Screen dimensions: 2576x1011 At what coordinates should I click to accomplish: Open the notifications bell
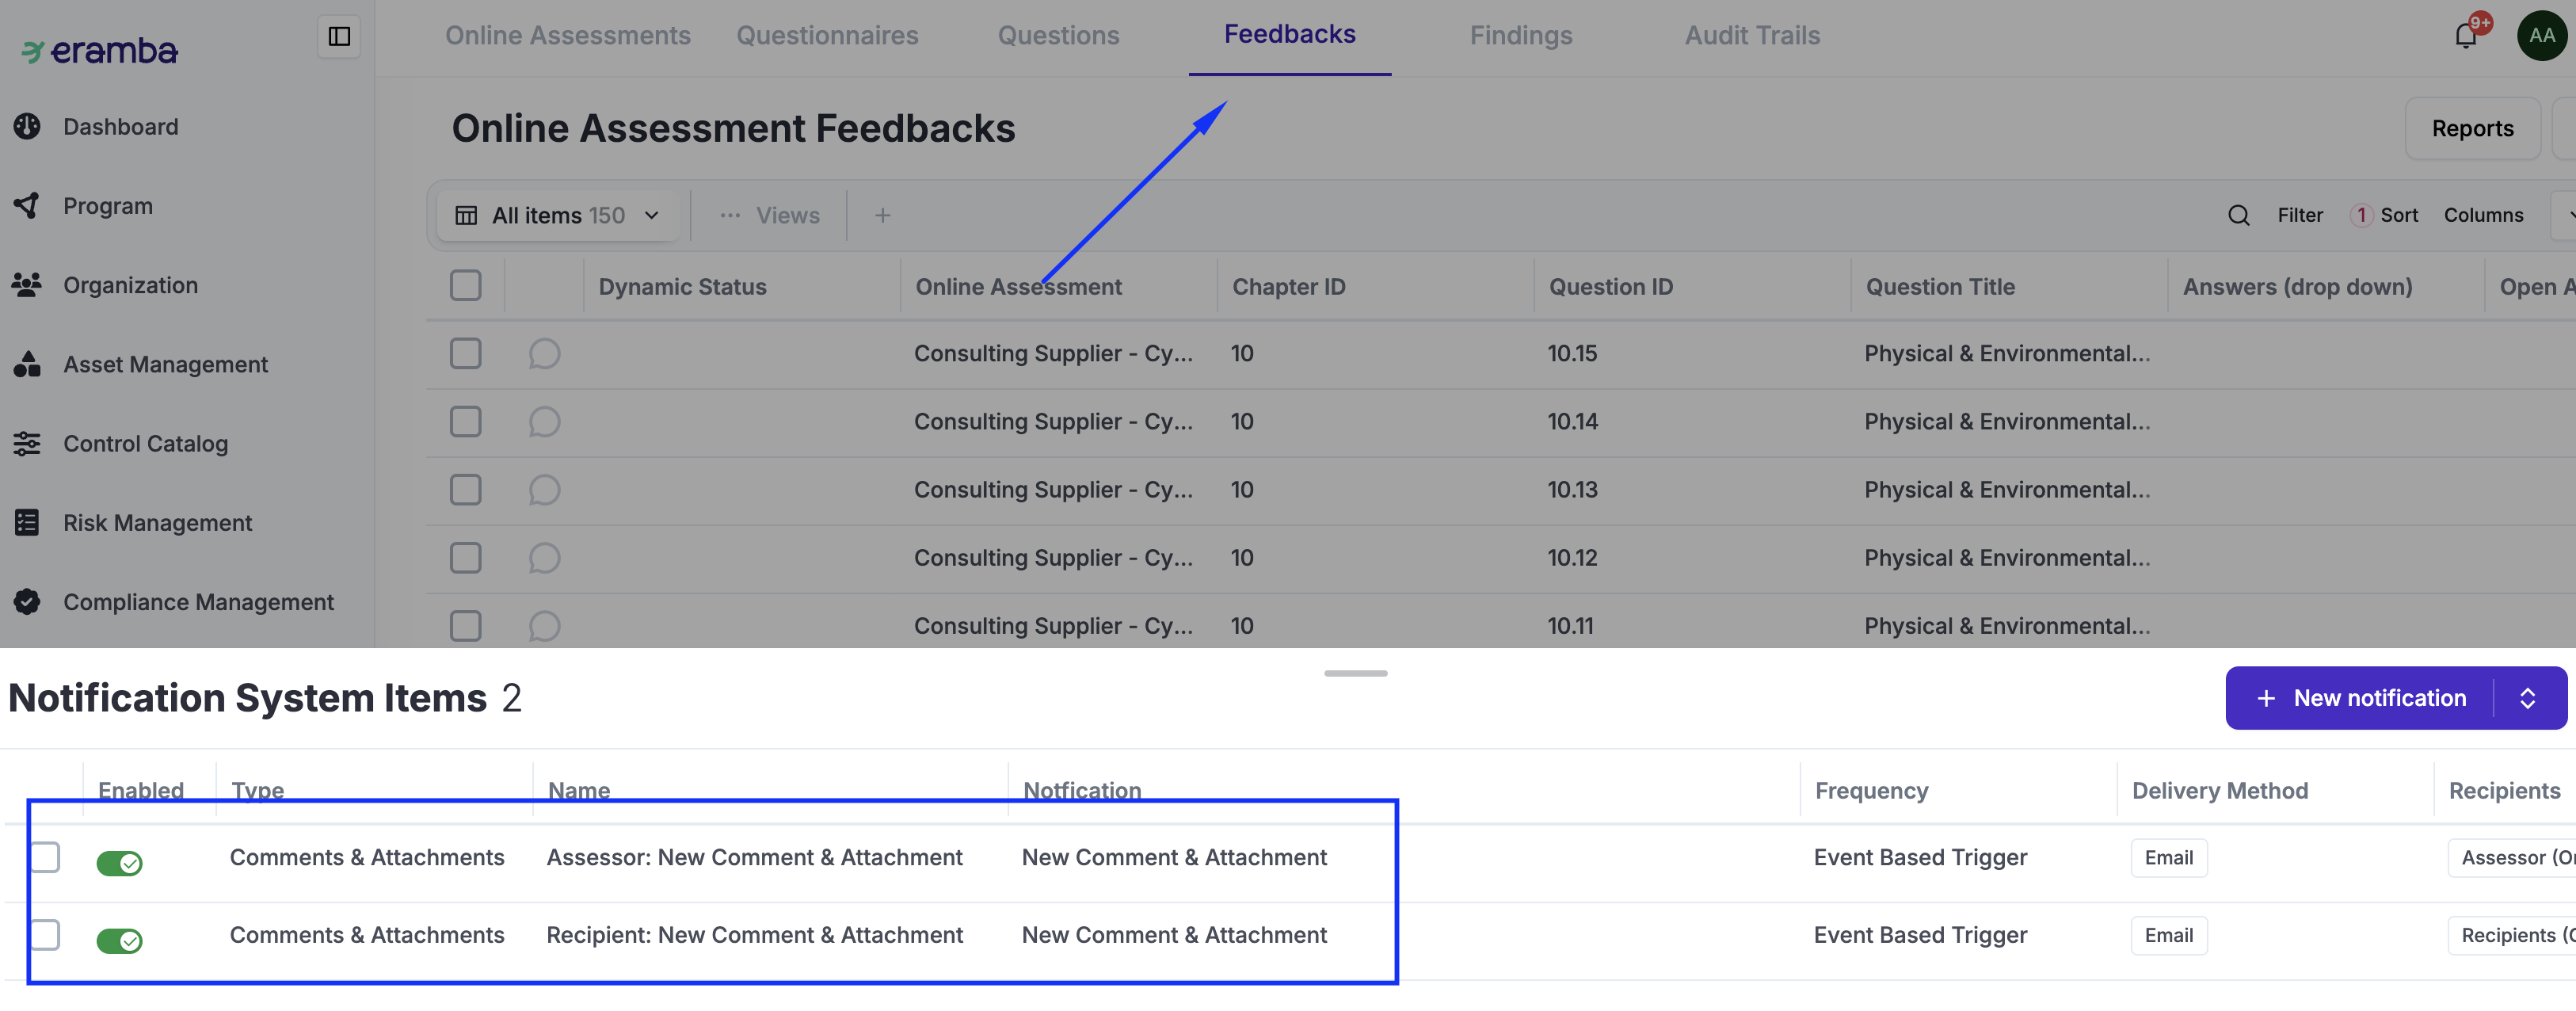2466,36
